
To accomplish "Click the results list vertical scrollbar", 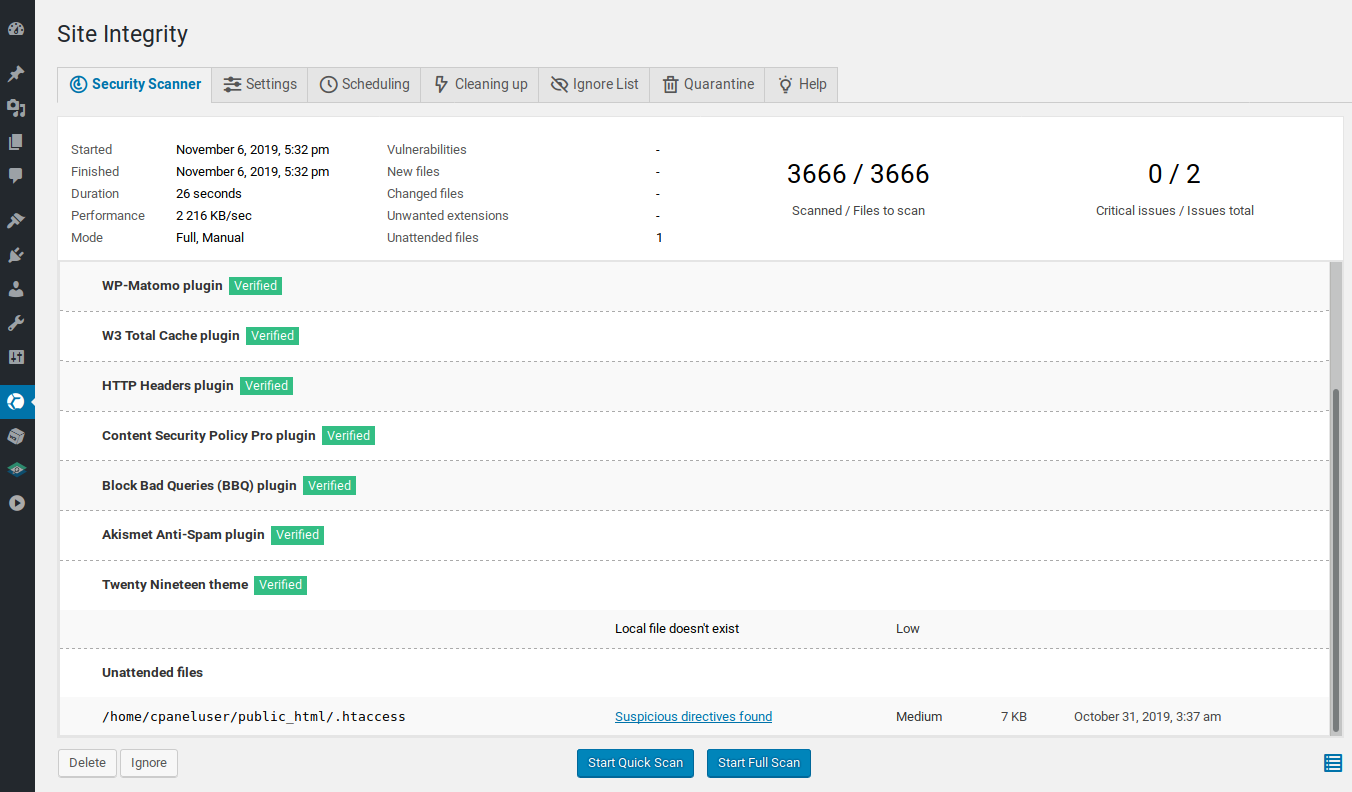I will point(1335,560).
